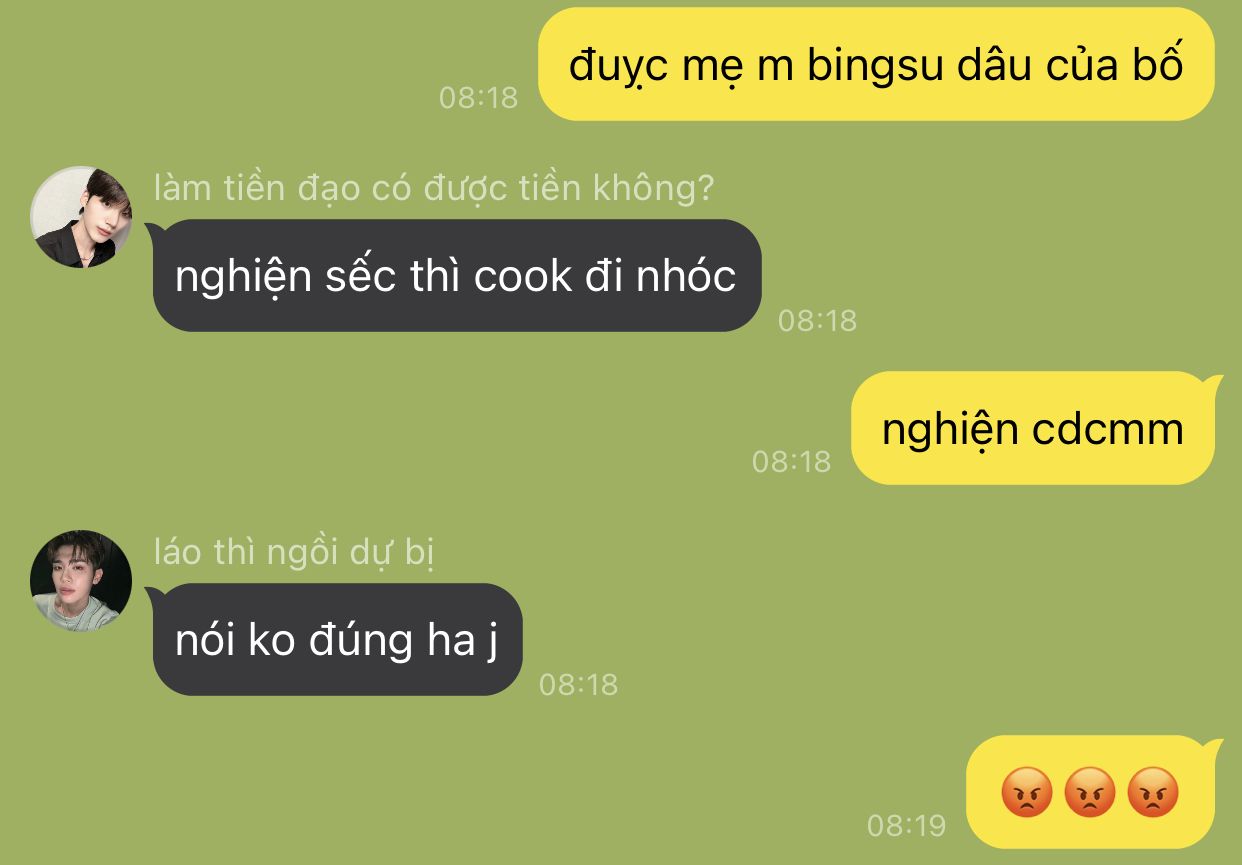The width and height of the screenshot is (1242, 865).
Task: Select the 'nghiện cdcmm' yellow message bubble
Action: 1033,428
